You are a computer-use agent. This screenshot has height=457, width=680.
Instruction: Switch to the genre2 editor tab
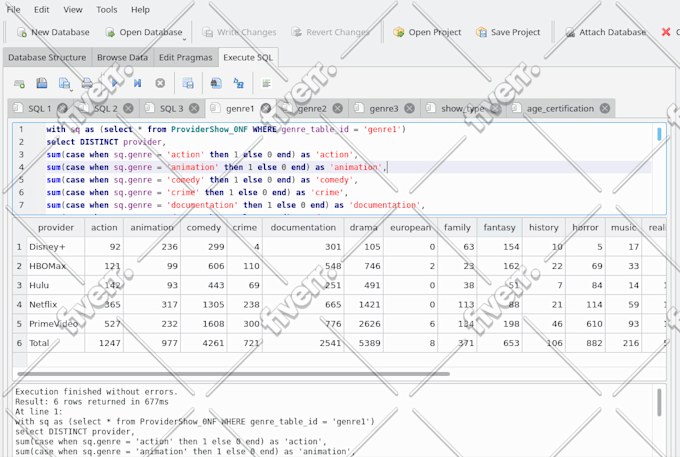(312, 109)
